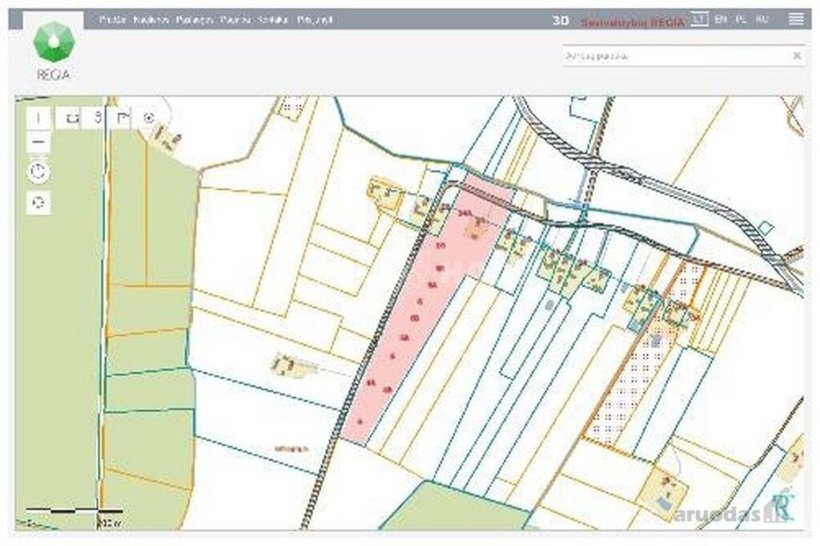Click the bottom circular locate button in left toolbar

pos(38,202)
